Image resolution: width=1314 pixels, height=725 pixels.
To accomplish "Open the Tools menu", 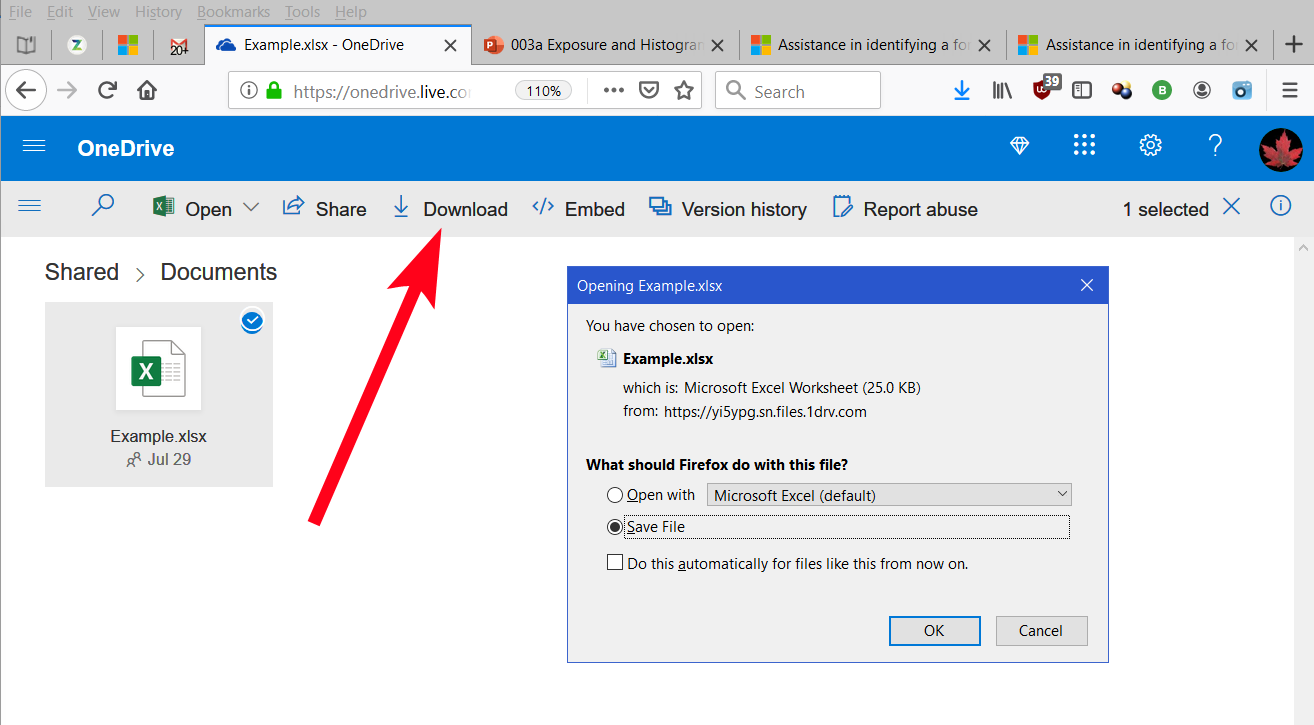I will coord(302,12).
